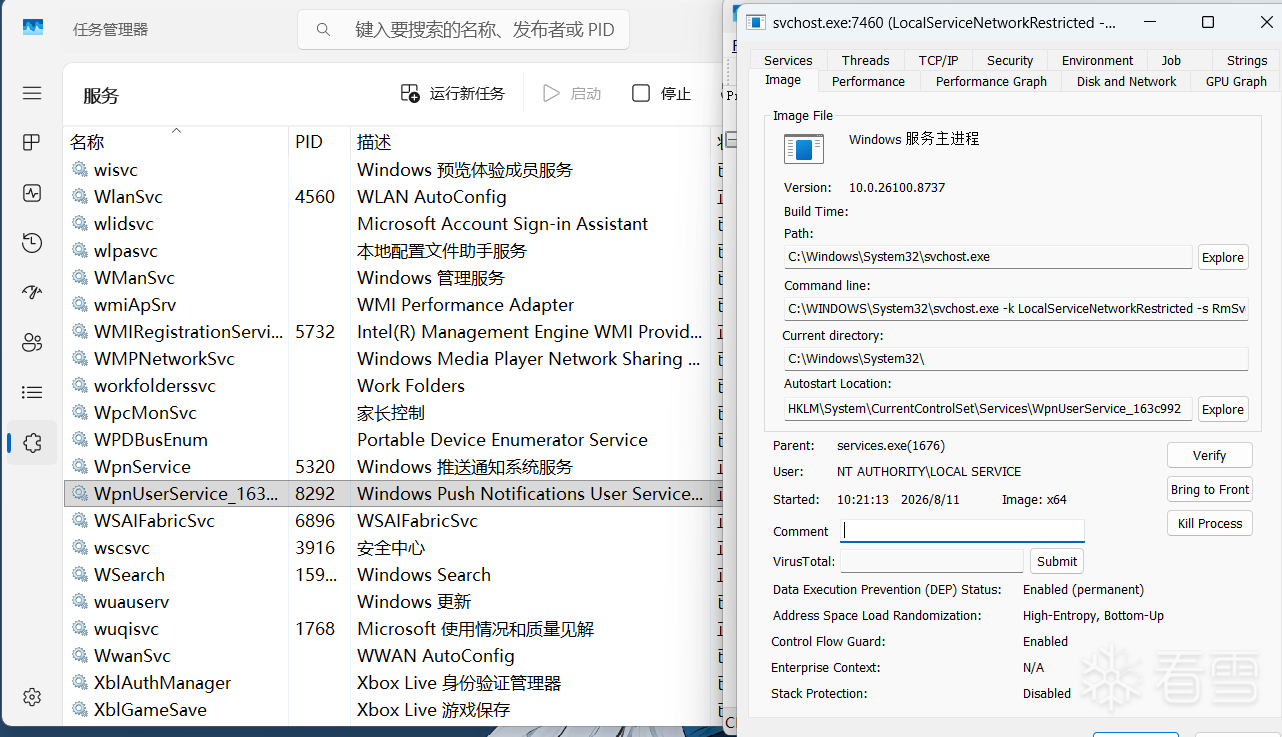Submit the file to VirusTotal

[1057, 561]
